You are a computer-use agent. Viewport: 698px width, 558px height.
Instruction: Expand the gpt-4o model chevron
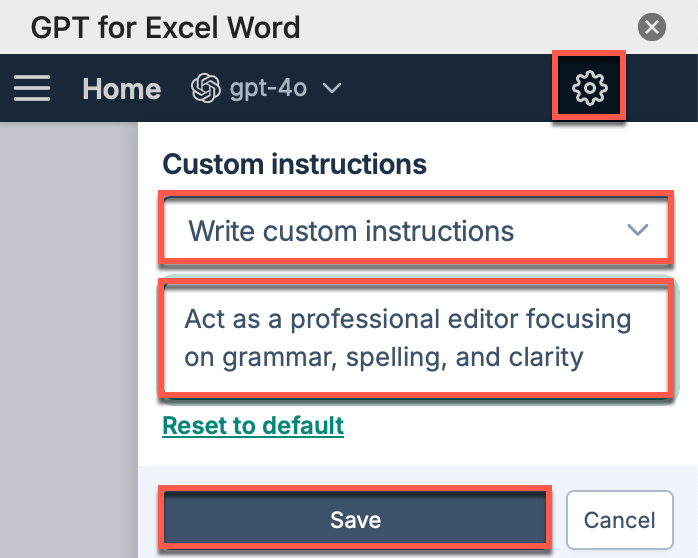point(332,88)
